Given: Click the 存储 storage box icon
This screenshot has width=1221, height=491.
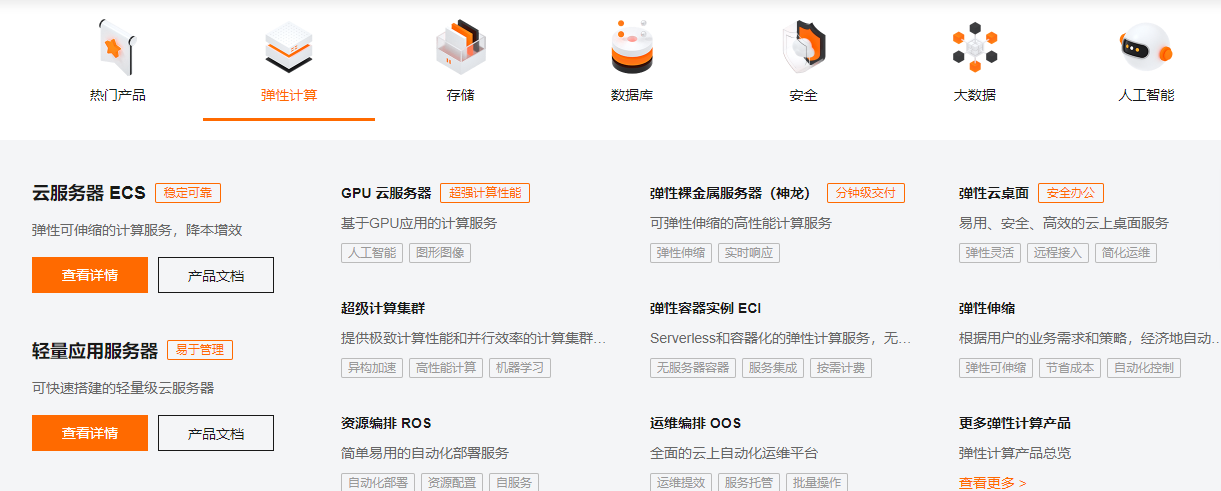Looking at the screenshot, I should [461, 46].
